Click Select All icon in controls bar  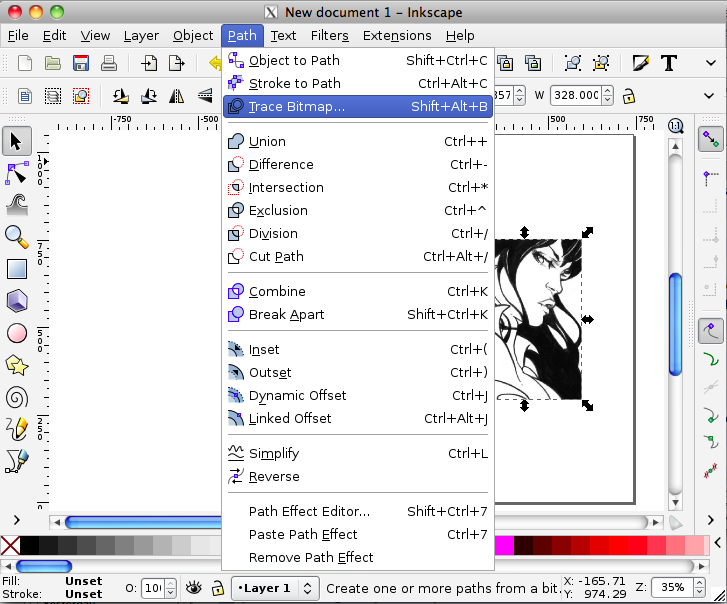click(25, 96)
